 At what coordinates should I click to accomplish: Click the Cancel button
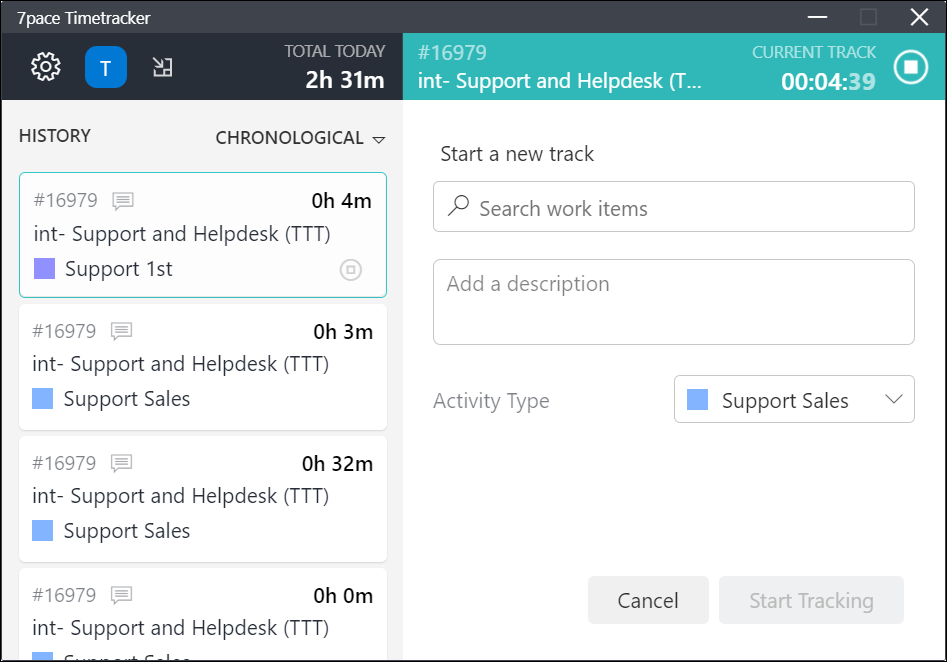pos(648,600)
